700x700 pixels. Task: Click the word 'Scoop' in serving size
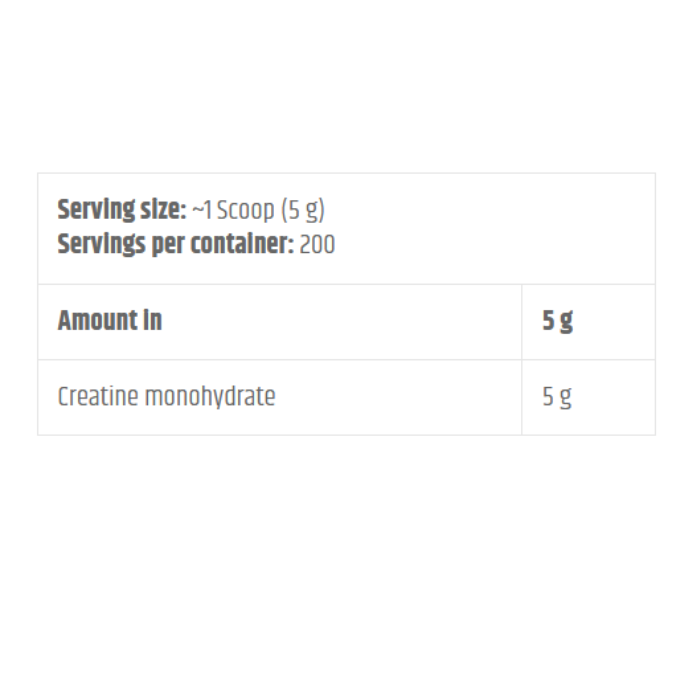tap(245, 210)
